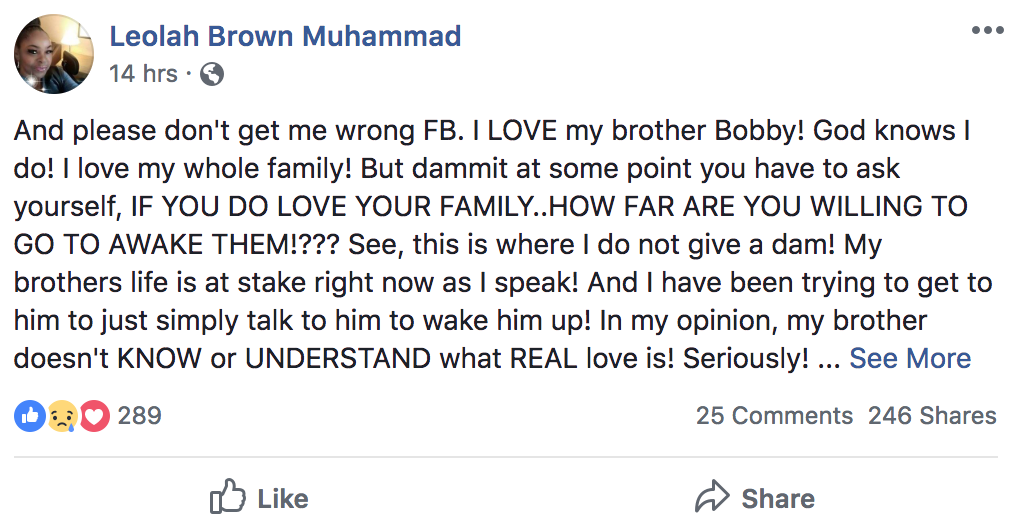Click the sad face reaction icon
1014x526 pixels.
62,416
